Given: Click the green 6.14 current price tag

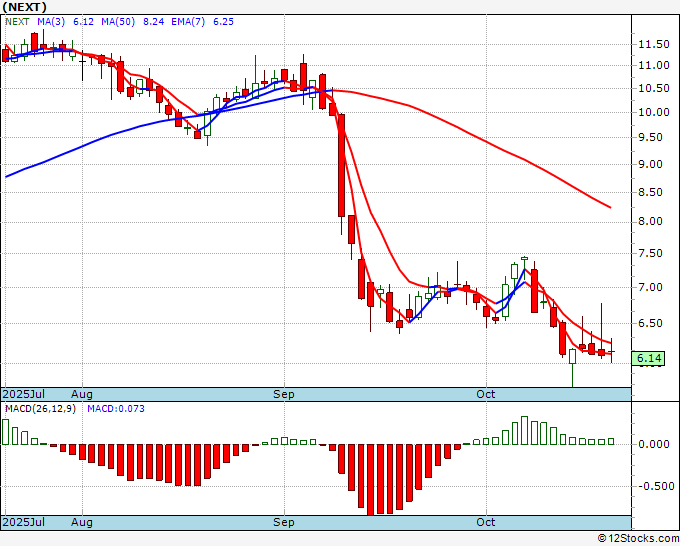Looking at the screenshot, I should tap(648, 358).
